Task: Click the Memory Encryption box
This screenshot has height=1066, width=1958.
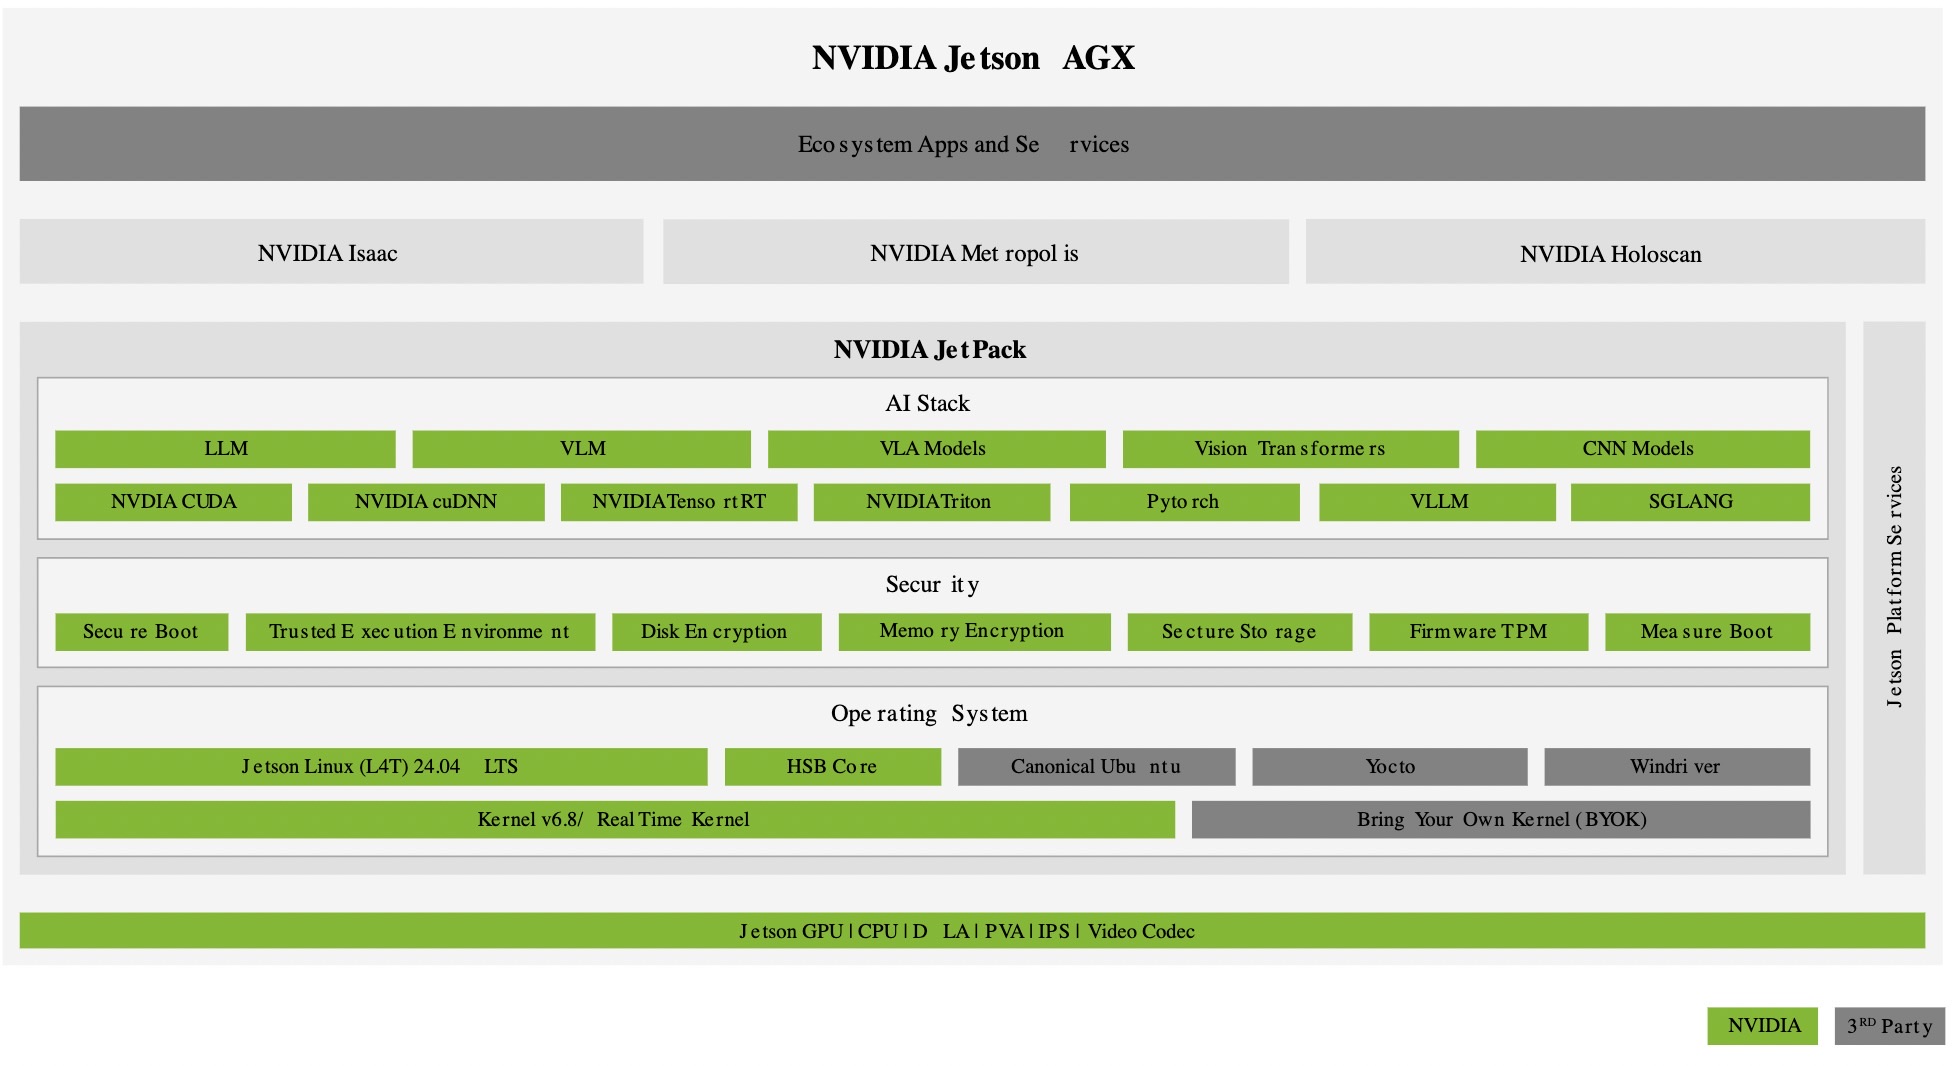Action: click(974, 632)
